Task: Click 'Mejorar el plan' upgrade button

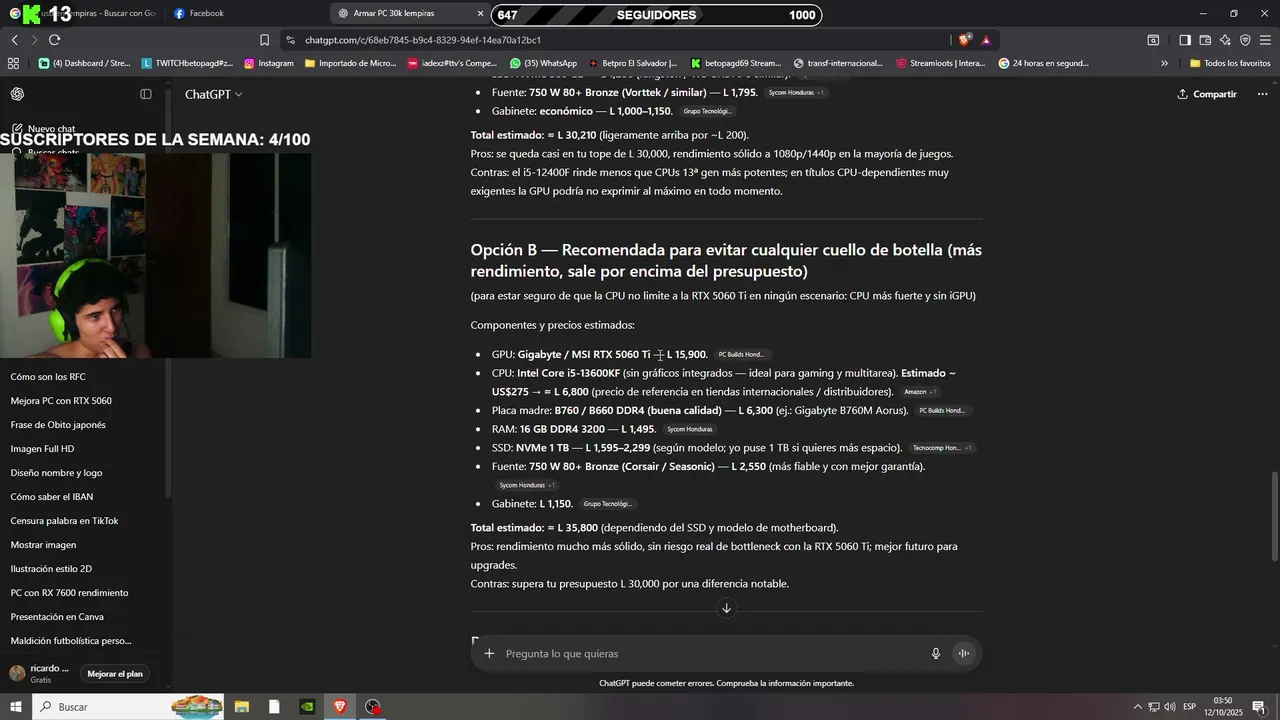Action: 115,674
